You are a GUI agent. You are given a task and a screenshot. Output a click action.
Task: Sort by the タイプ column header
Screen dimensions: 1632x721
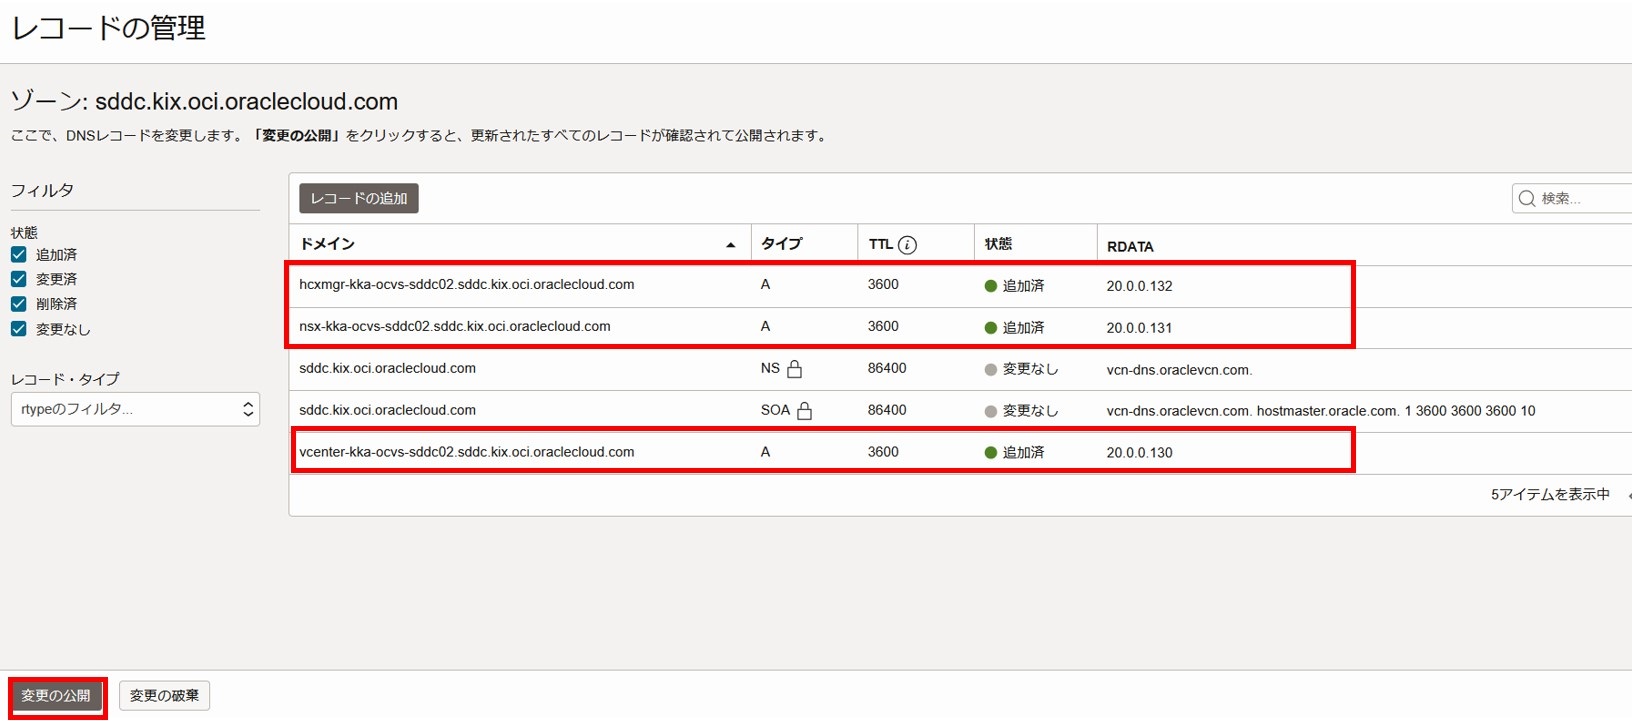782,244
